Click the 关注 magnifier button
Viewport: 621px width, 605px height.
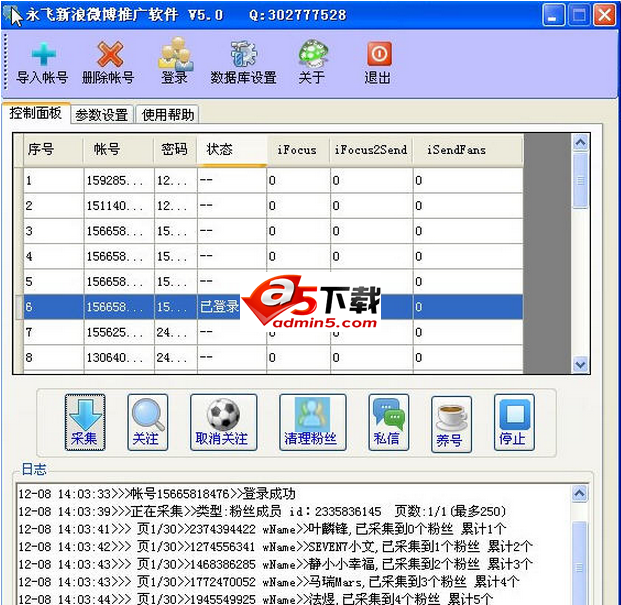[148, 422]
